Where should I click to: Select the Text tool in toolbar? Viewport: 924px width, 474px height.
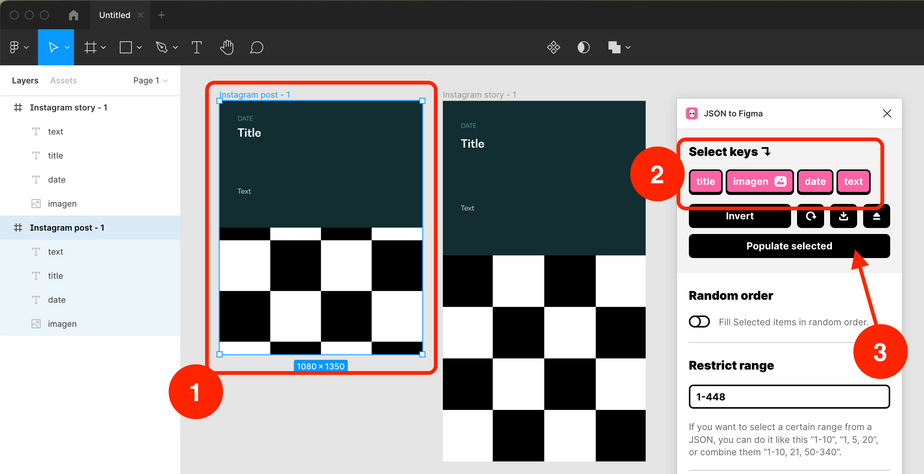click(x=197, y=47)
